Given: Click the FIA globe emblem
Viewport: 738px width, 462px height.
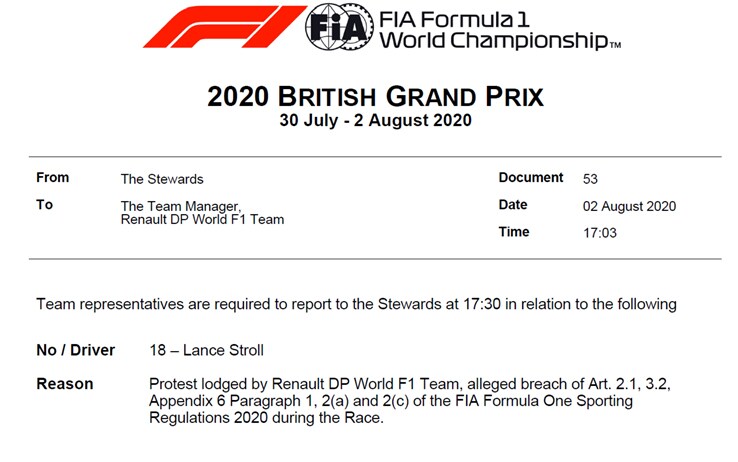Looking at the screenshot, I should point(340,26).
